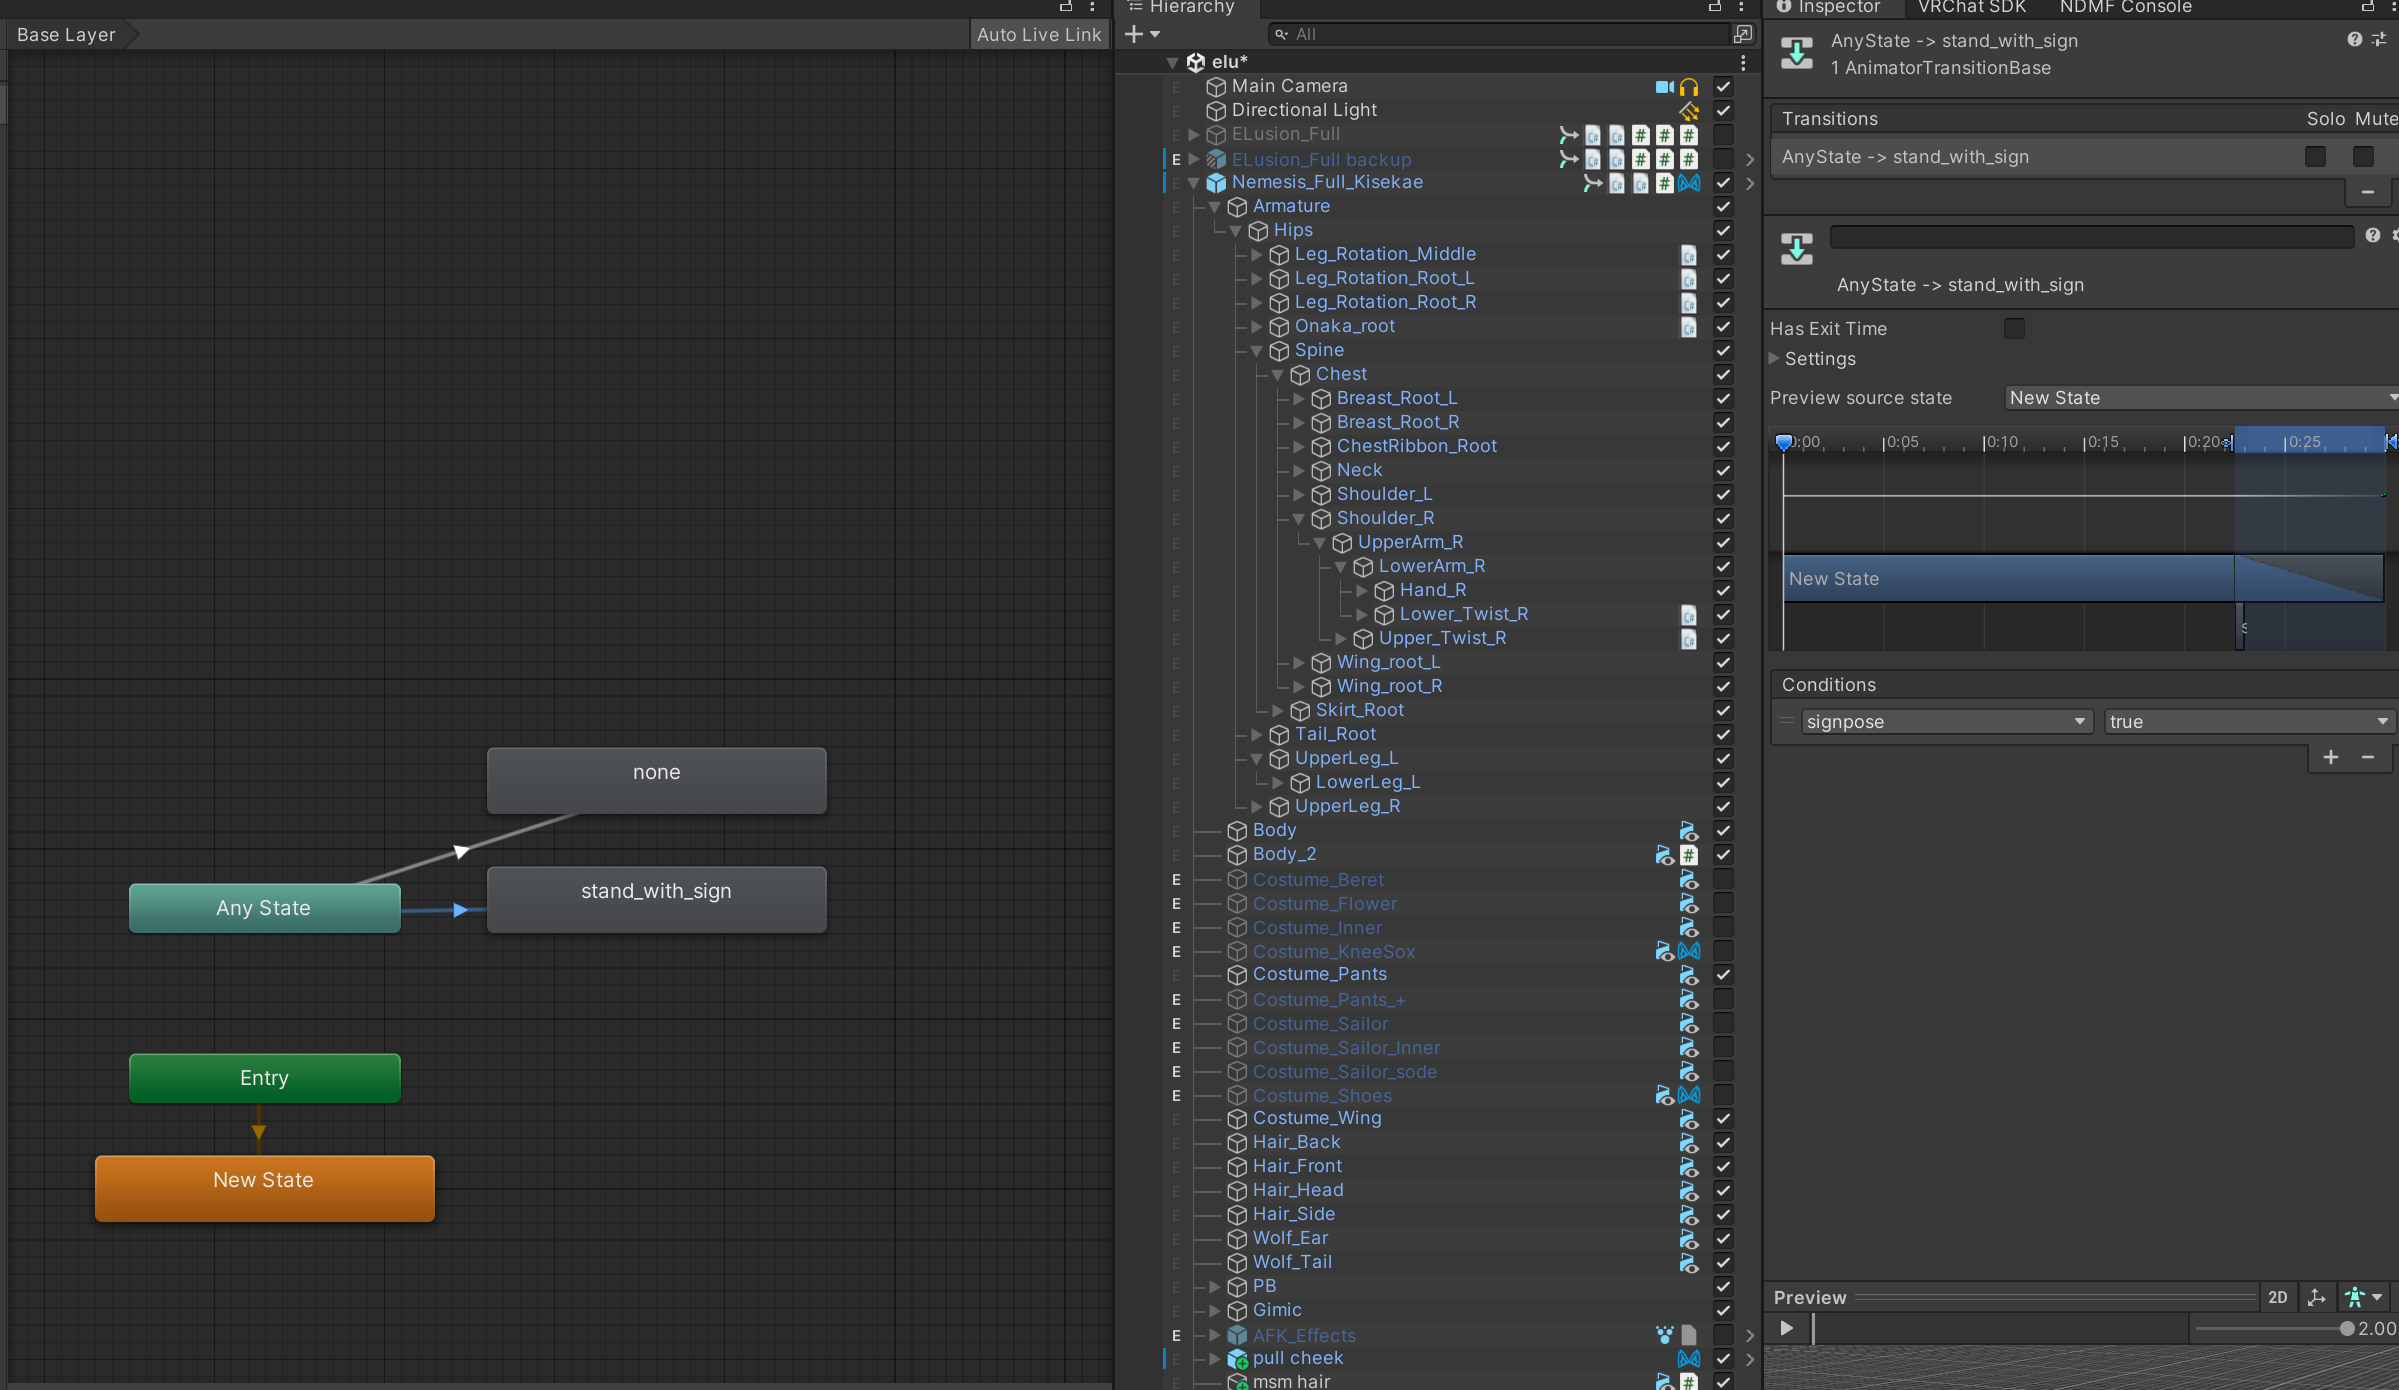Open the NDMF Console tab
Viewport: 2399px width, 1390px height.
[2125, 8]
